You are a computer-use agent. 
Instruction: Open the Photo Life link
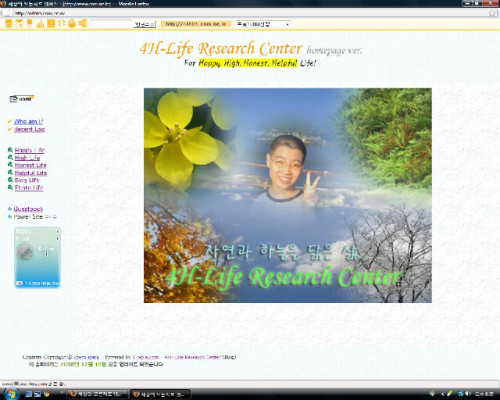pos(29,188)
